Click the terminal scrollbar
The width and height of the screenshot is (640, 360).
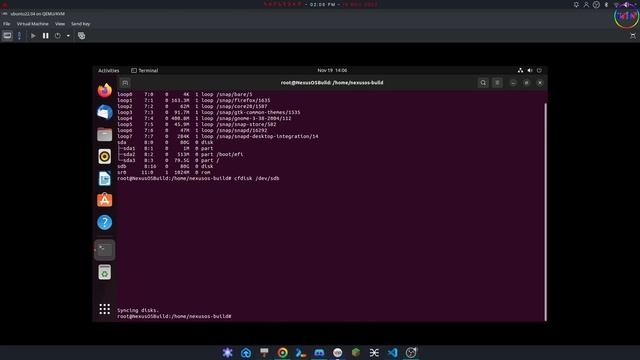point(545,212)
